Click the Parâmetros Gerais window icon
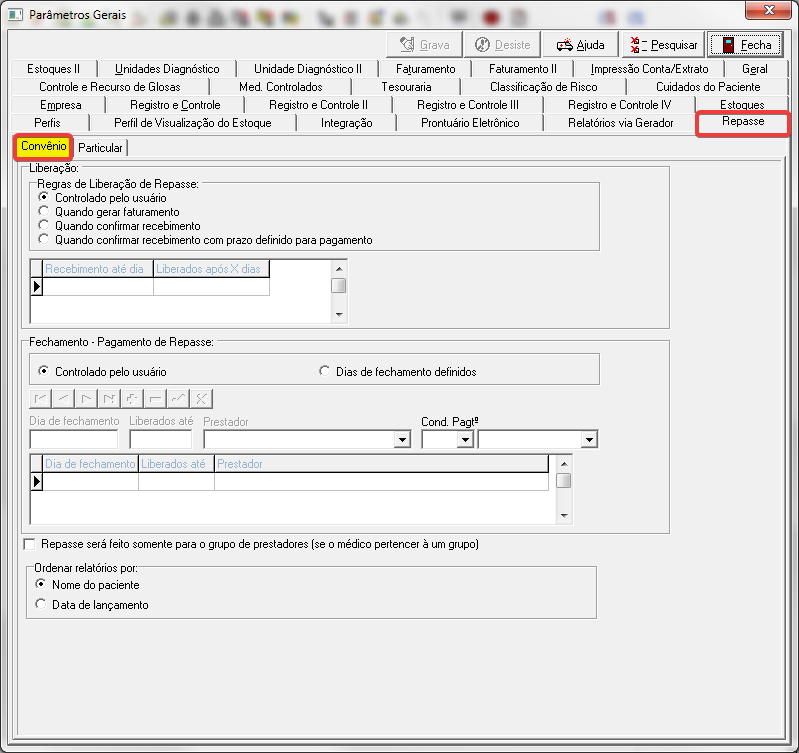This screenshot has width=799, height=753. pyautogui.click(x=15, y=14)
